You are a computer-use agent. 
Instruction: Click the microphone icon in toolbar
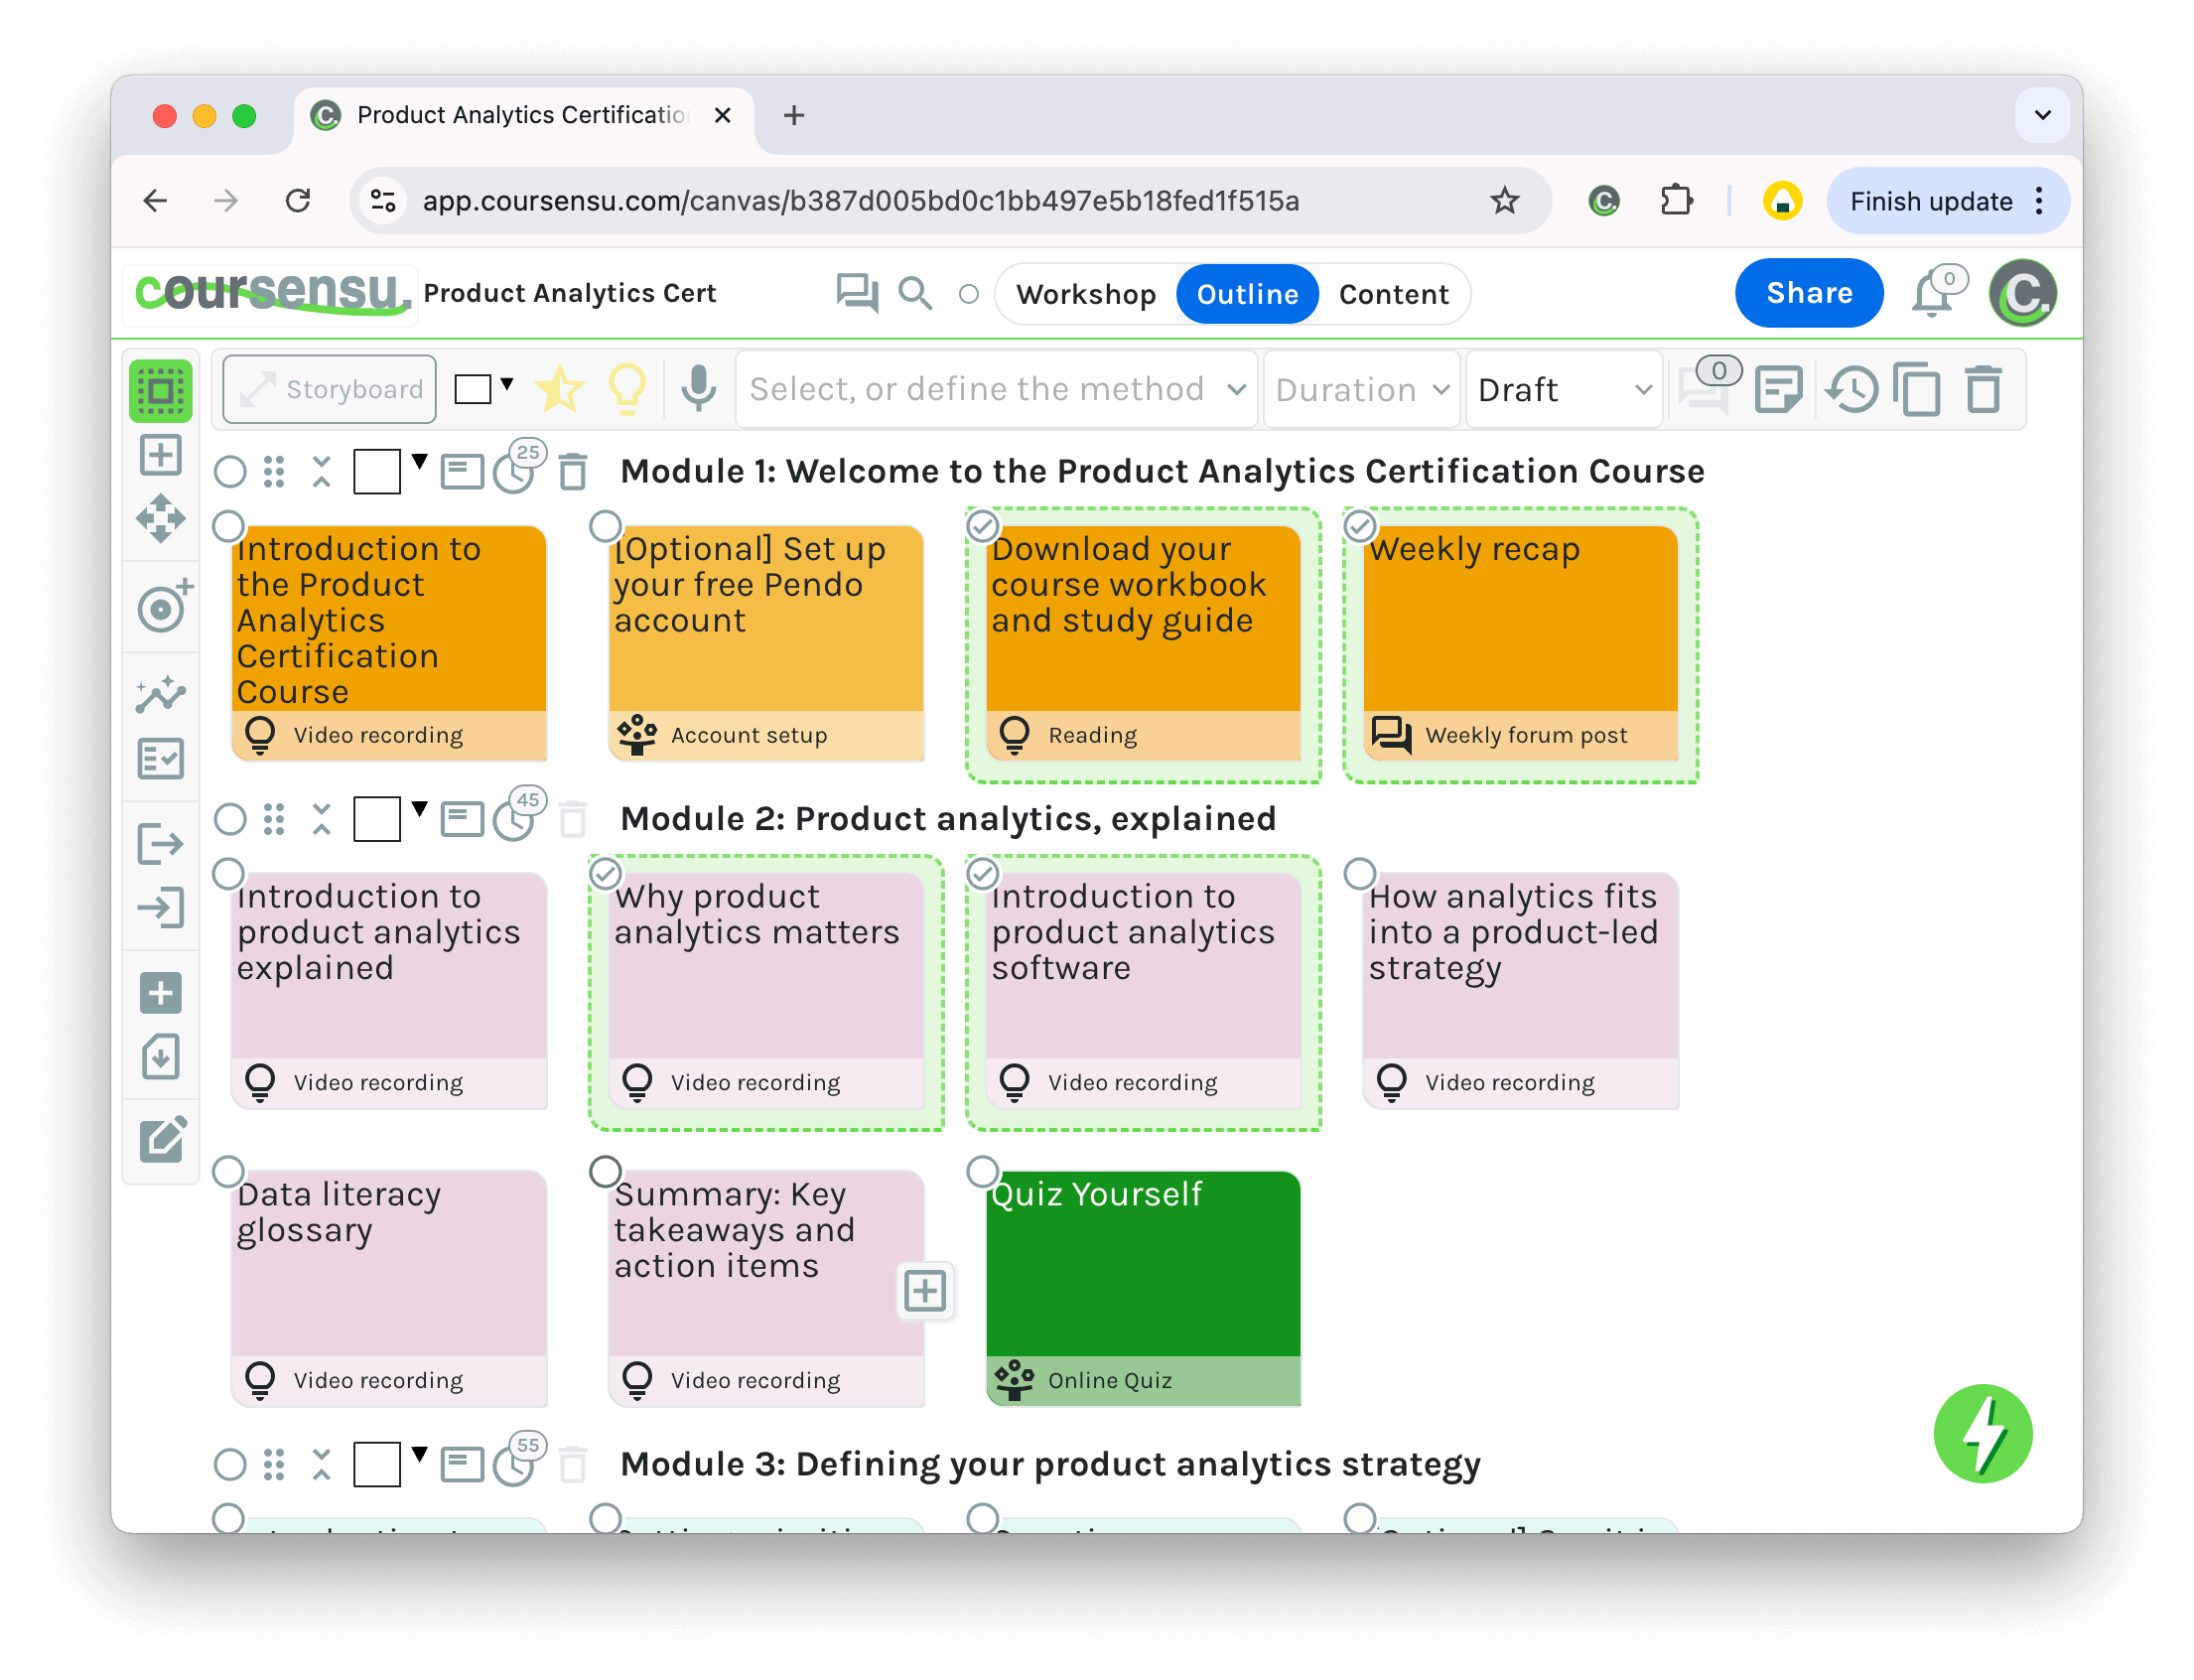(x=698, y=389)
